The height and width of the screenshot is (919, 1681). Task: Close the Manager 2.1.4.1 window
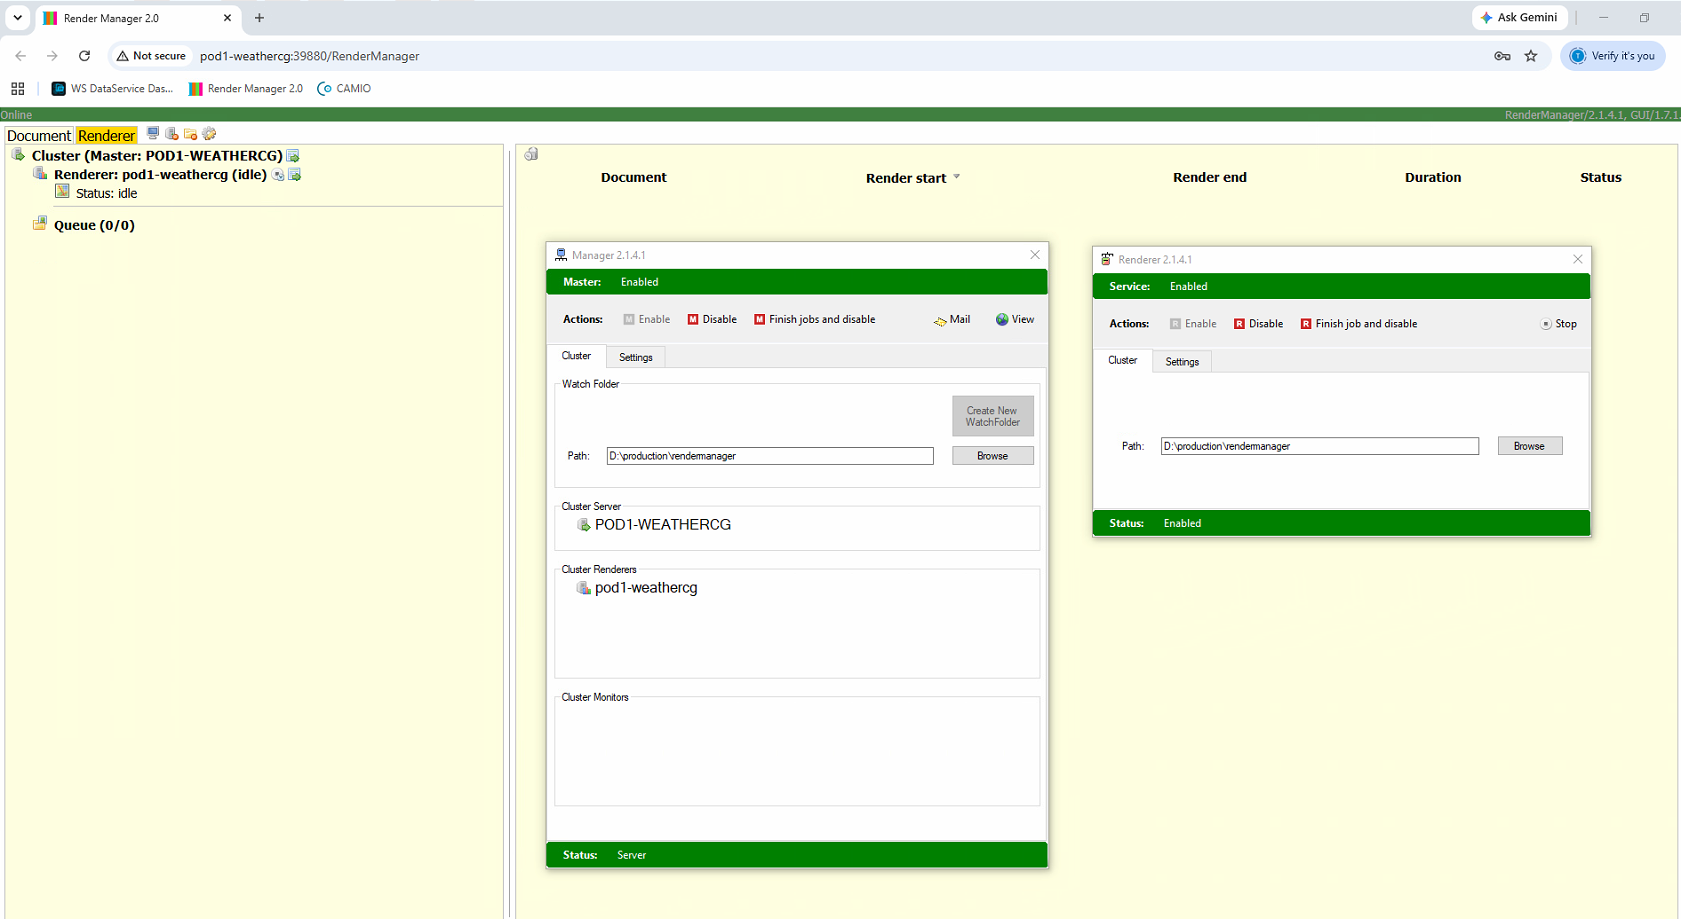[x=1035, y=255]
